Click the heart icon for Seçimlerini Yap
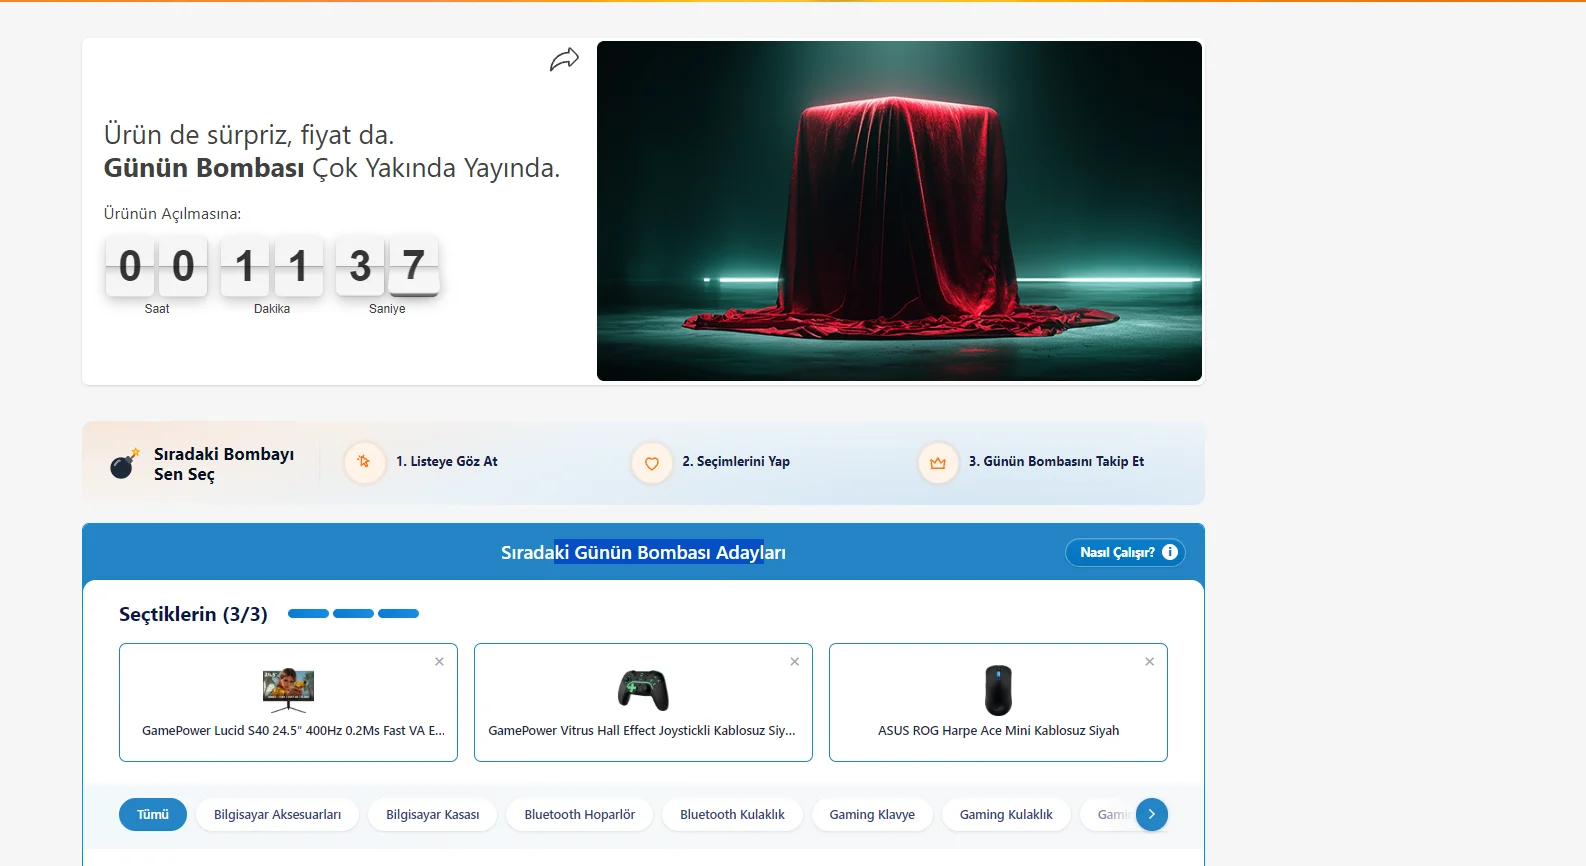Screen dimensions: 1586x866 tap(651, 463)
